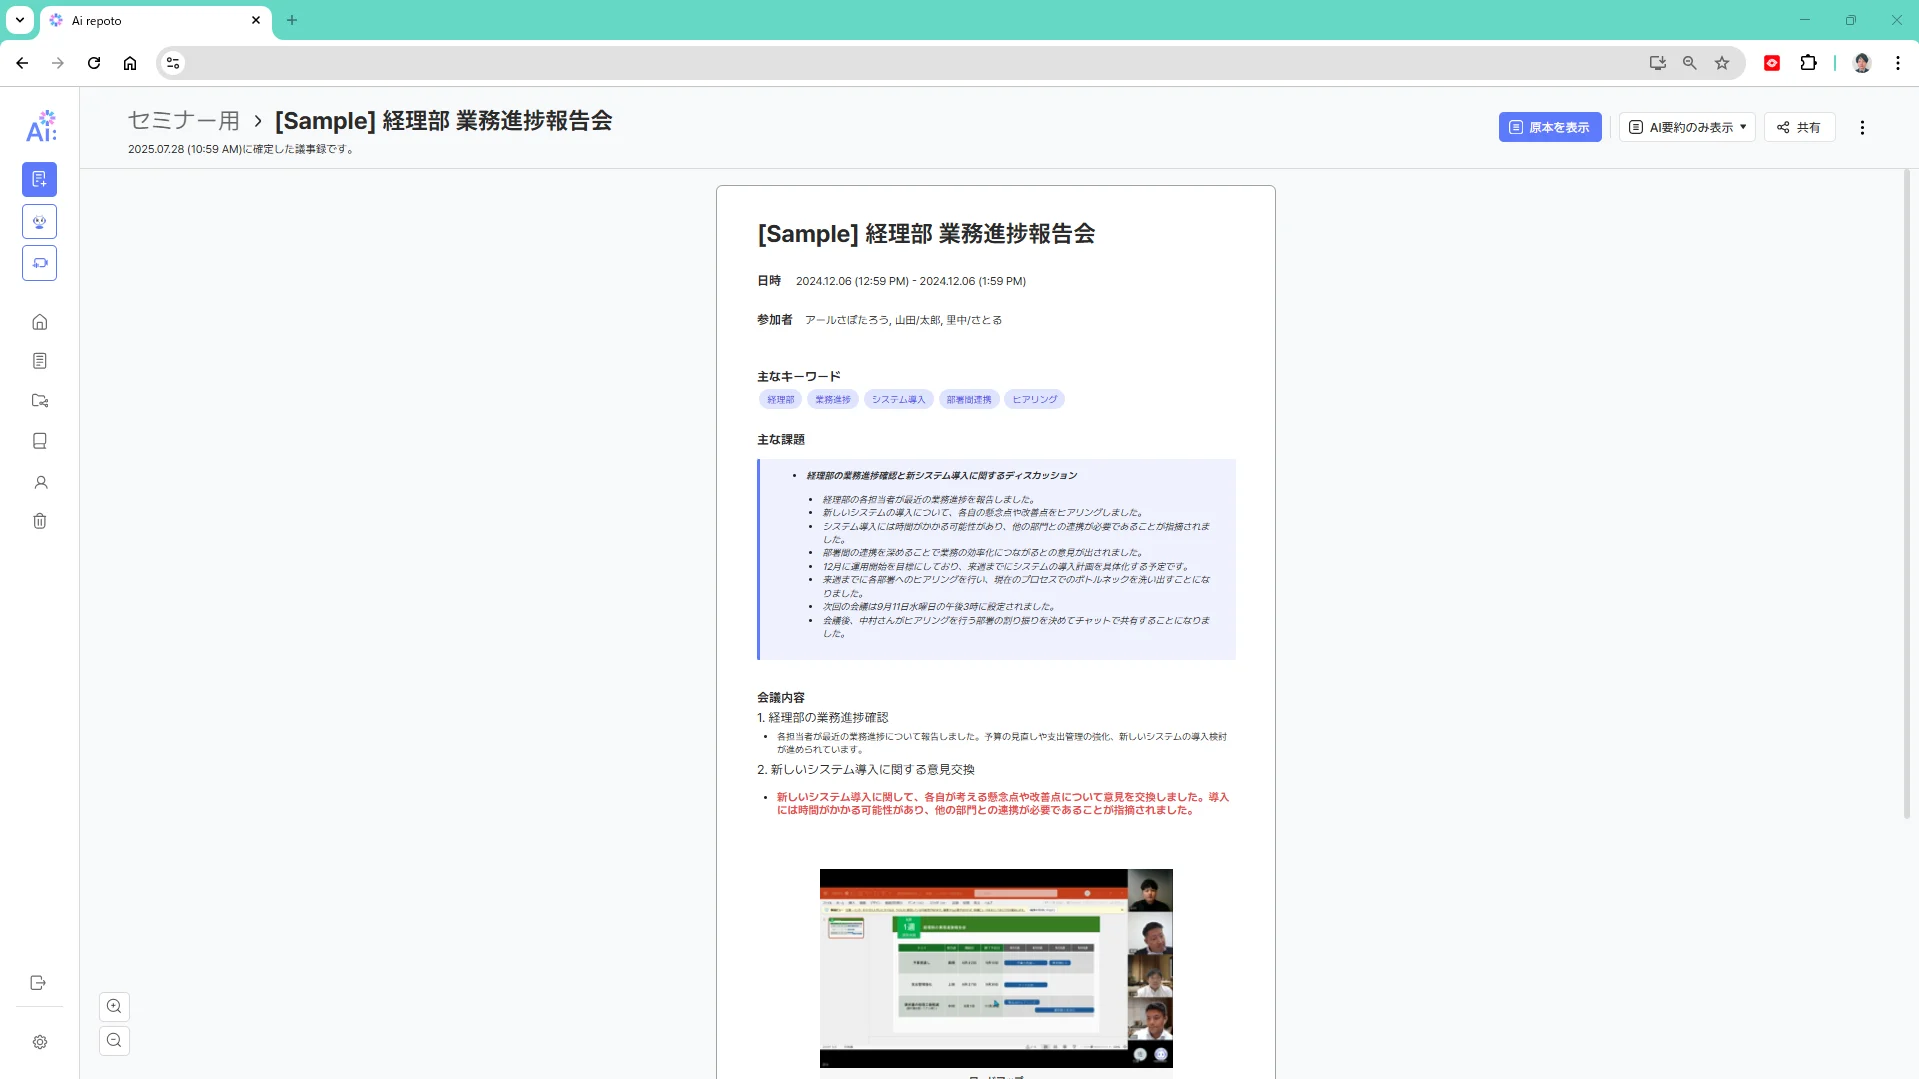This screenshot has width=1919, height=1079.
Task: Click the heading 2. 新しいシステム導入に関する意見交換
Action: (866, 770)
